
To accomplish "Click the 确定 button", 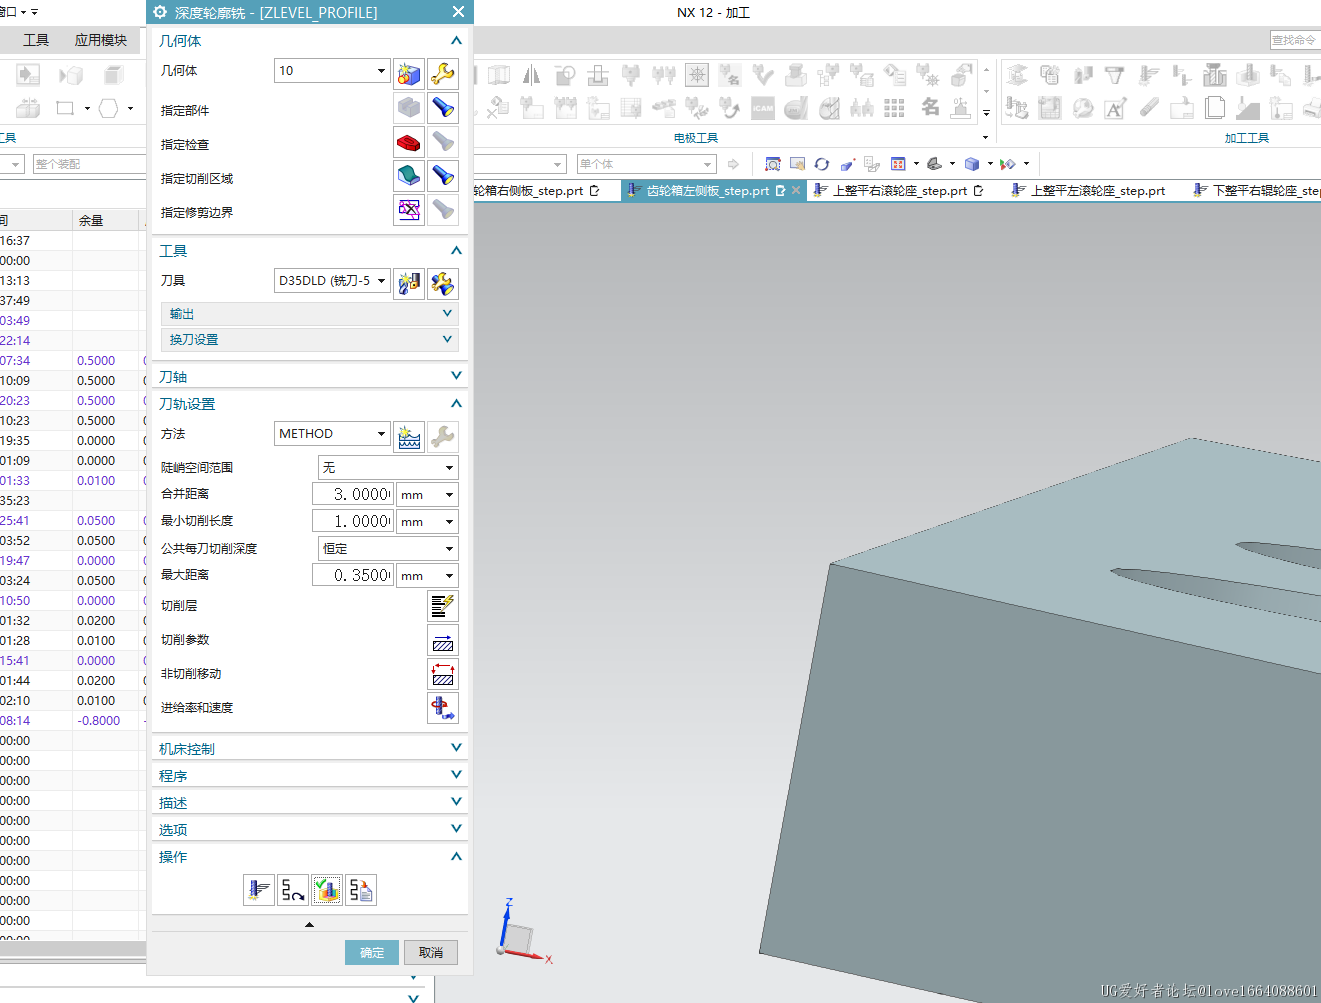I will click(372, 952).
